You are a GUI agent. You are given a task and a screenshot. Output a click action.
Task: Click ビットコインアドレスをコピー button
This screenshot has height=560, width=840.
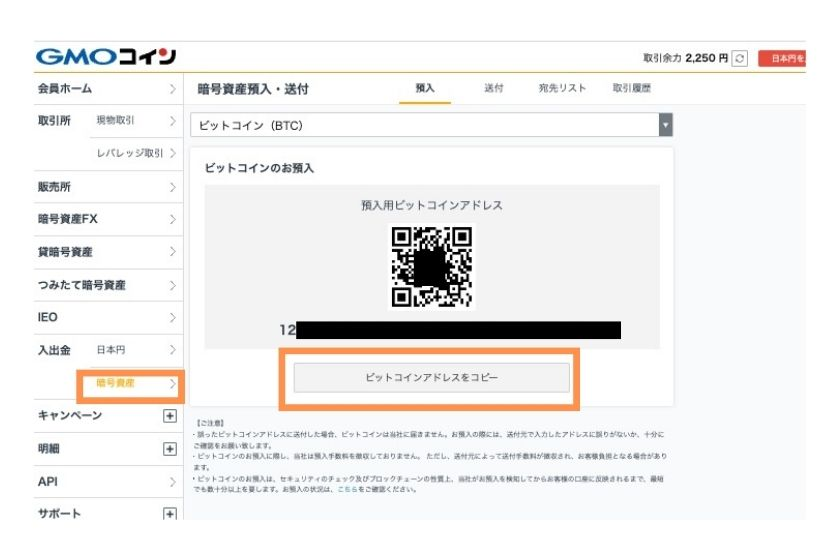tap(431, 378)
